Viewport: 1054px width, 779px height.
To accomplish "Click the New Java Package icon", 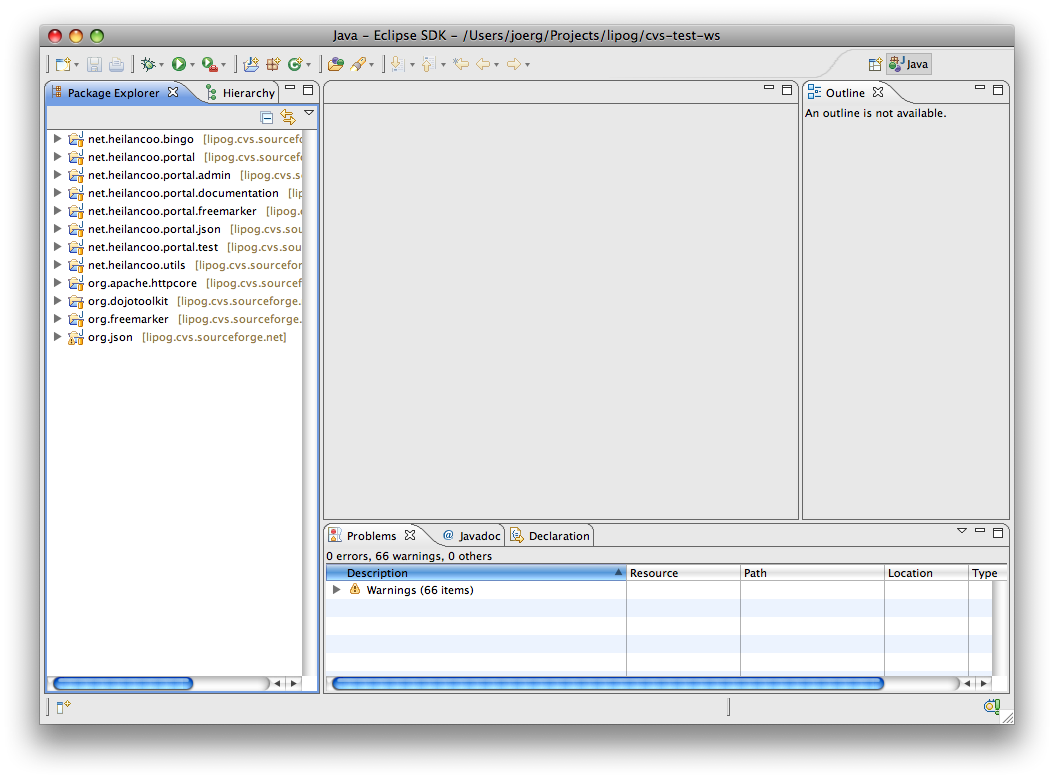I will (272, 64).
